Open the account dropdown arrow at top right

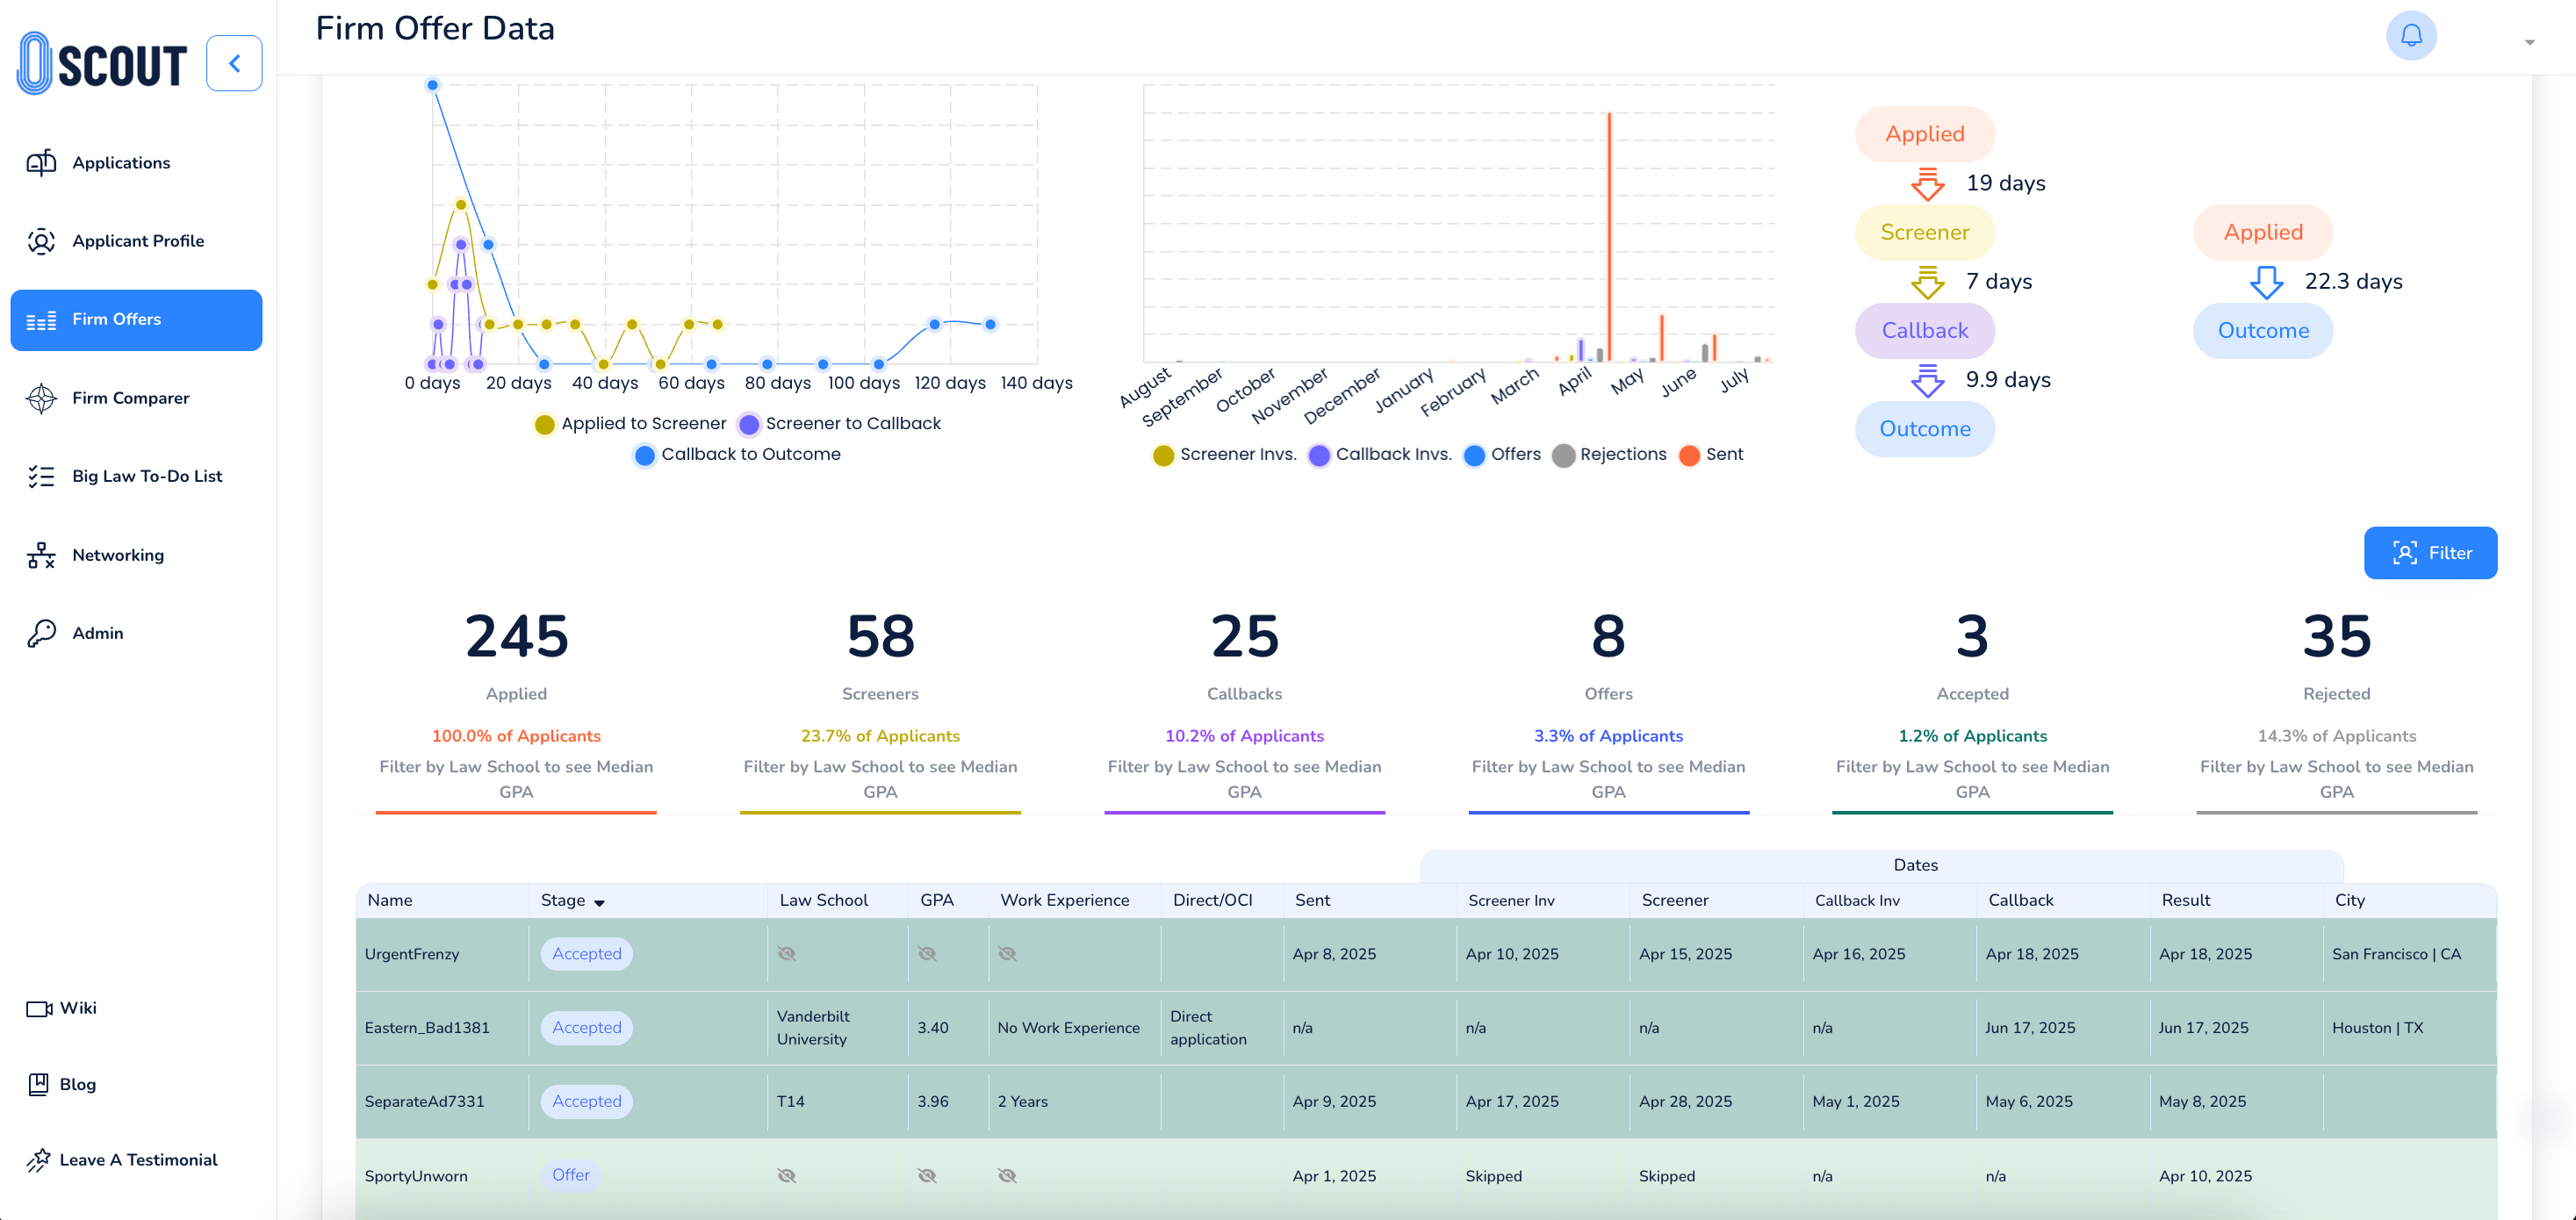point(2529,42)
